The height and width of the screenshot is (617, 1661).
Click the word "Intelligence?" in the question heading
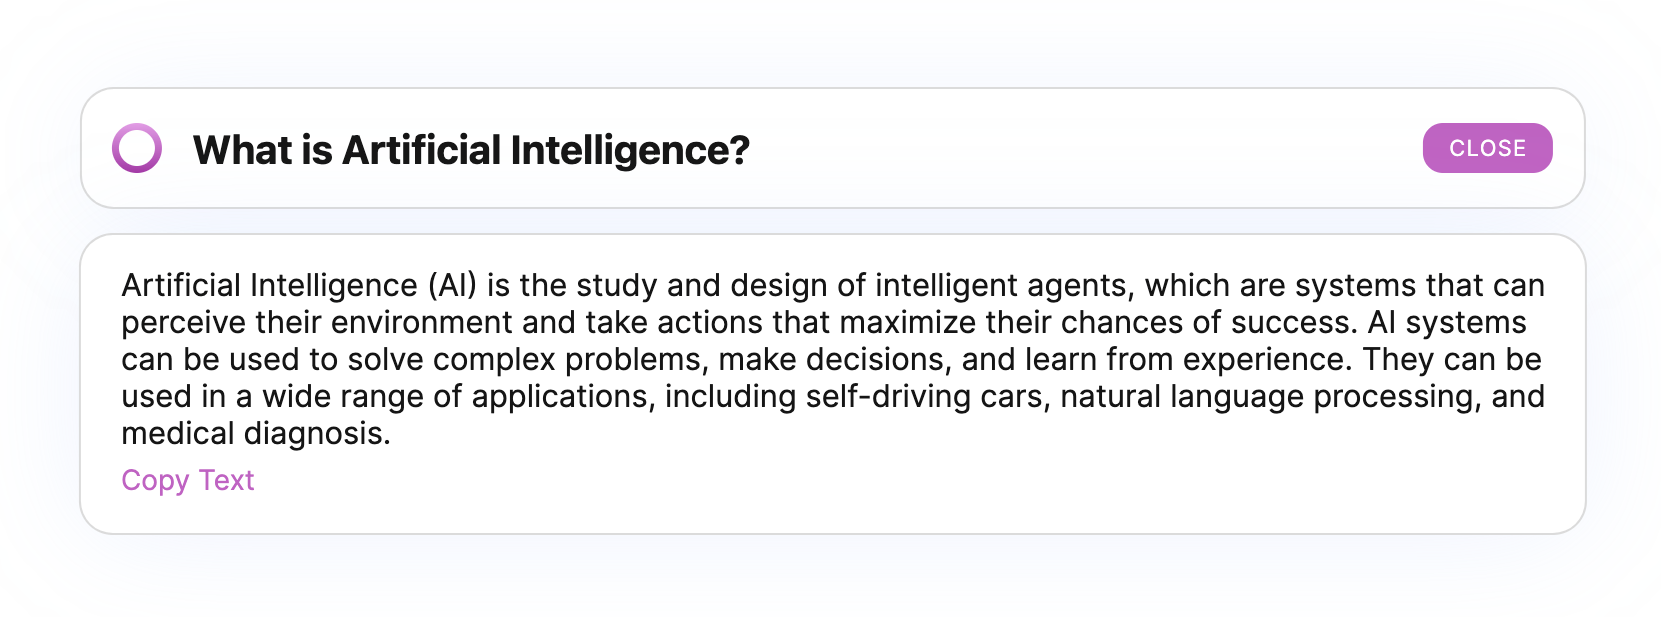(630, 150)
